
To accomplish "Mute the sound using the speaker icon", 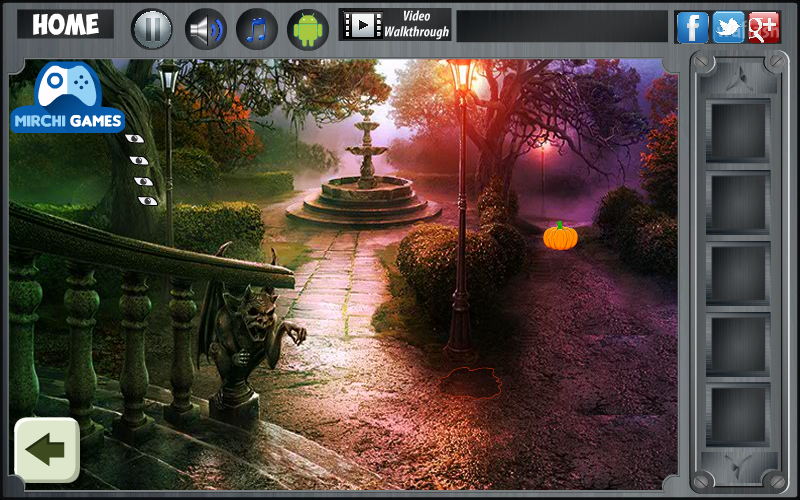I will (x=206, y=29).
